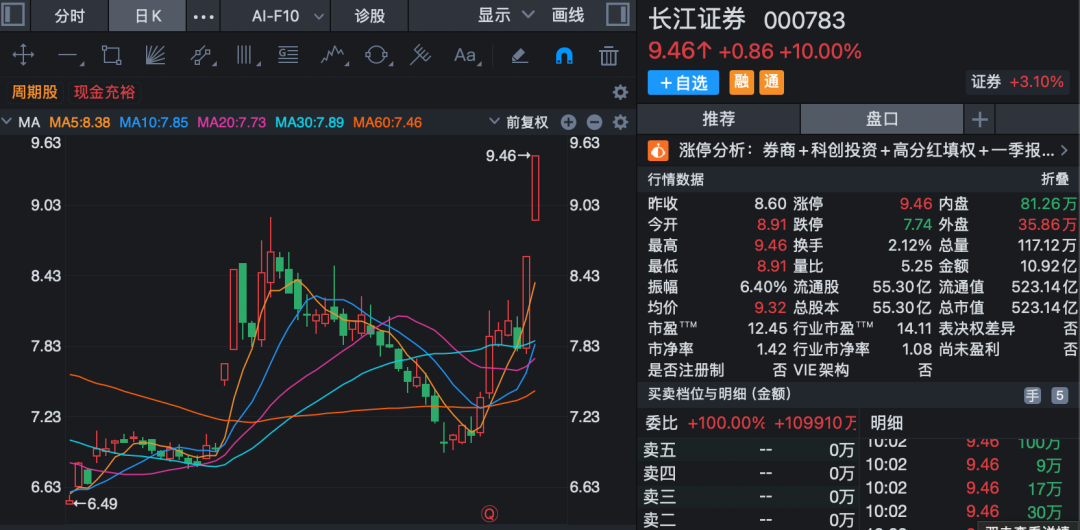1080x530 pixels.
Task: Add stock with +自选 button
Action: pos(683,83)
